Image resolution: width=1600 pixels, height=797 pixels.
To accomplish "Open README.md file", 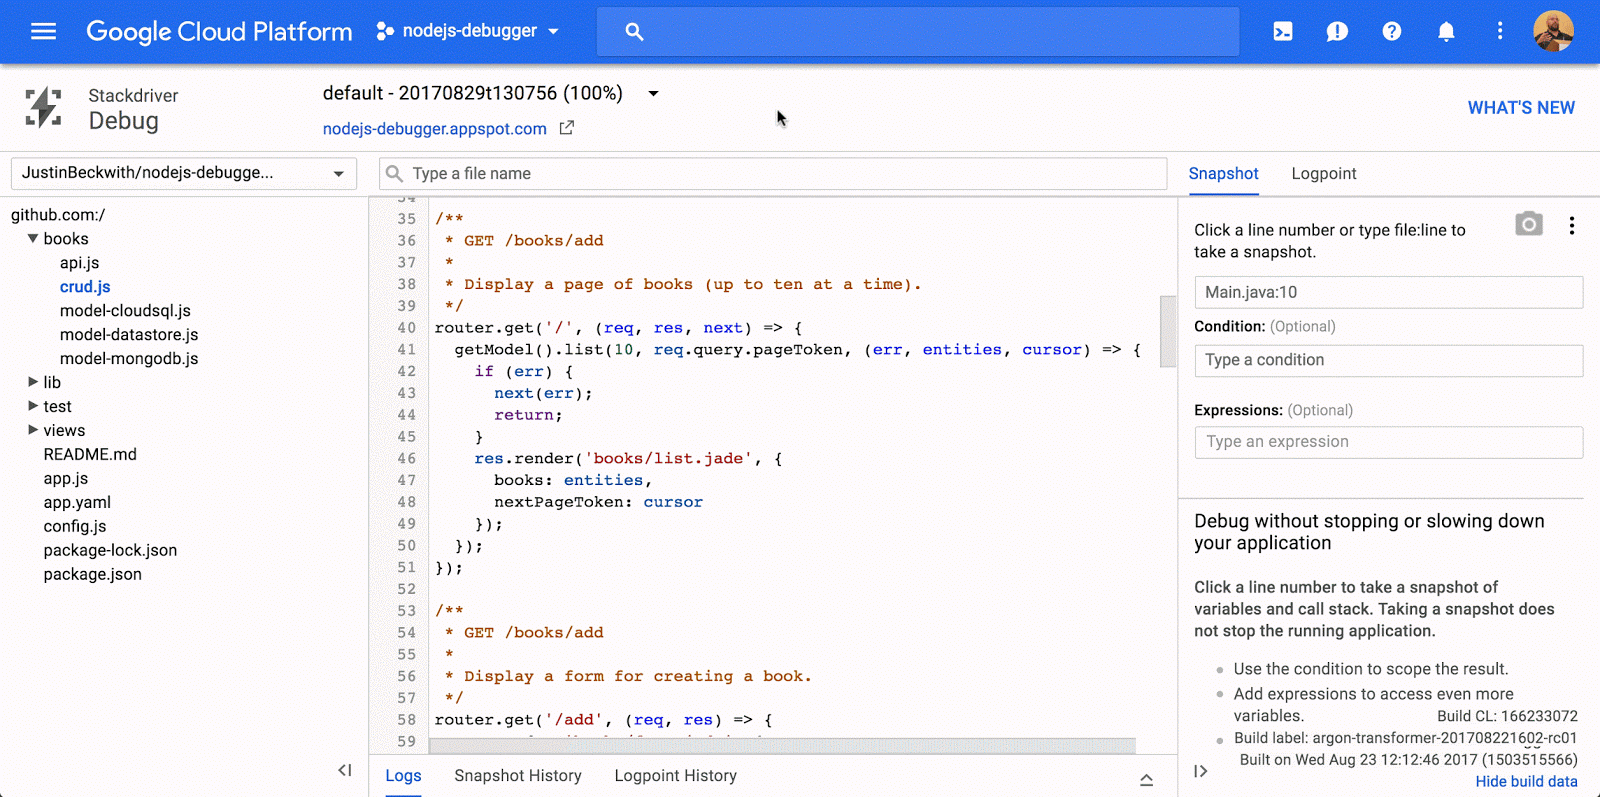I will pyautogui.click(x=90, y=455).
